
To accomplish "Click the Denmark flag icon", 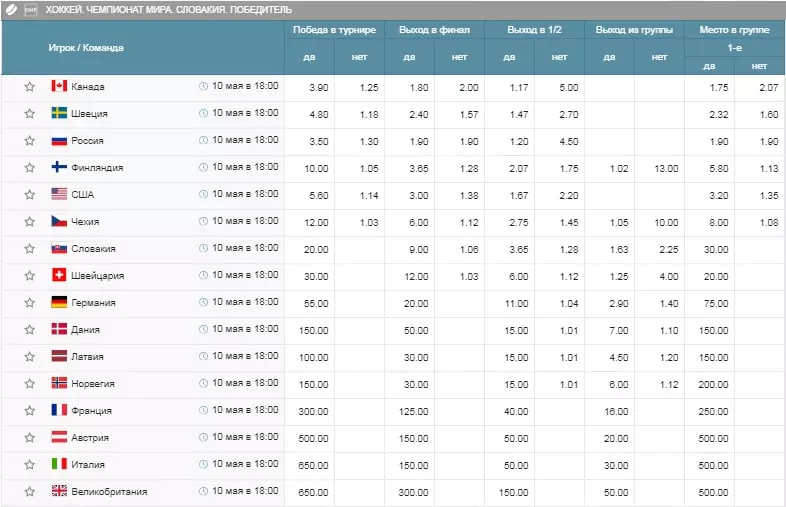I will click(59, 329).
